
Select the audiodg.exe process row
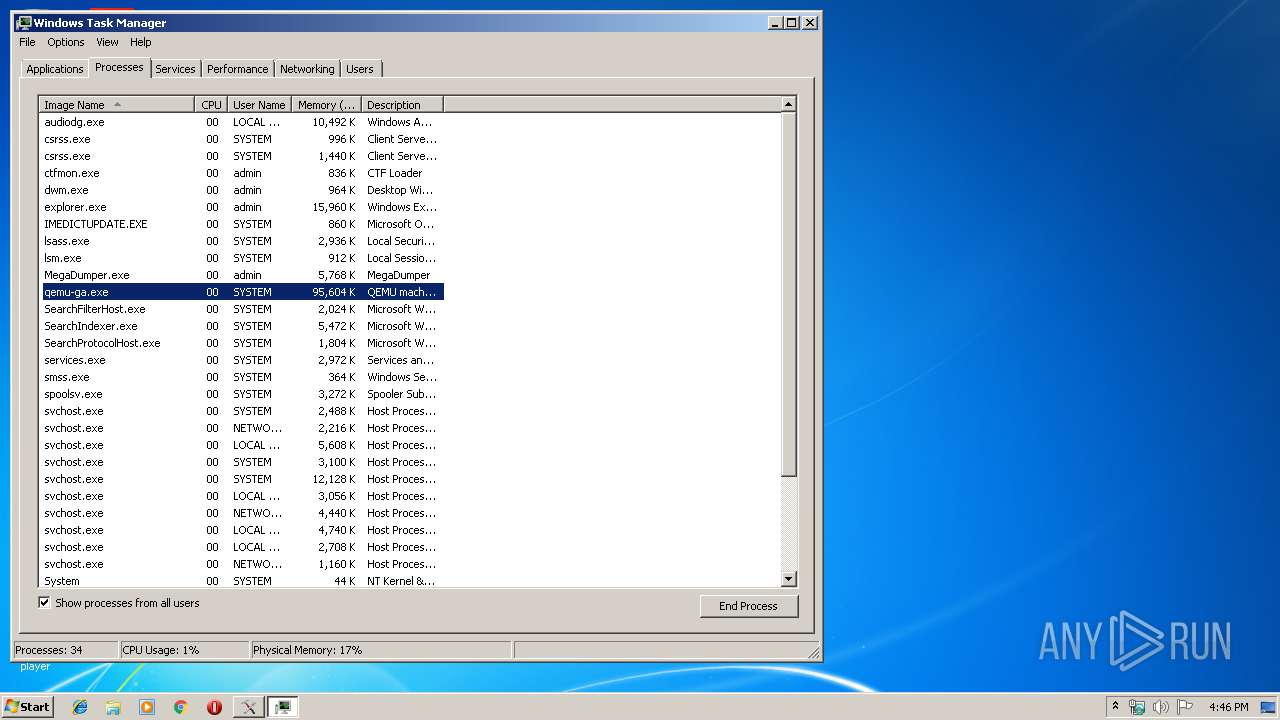click(241, 122)
